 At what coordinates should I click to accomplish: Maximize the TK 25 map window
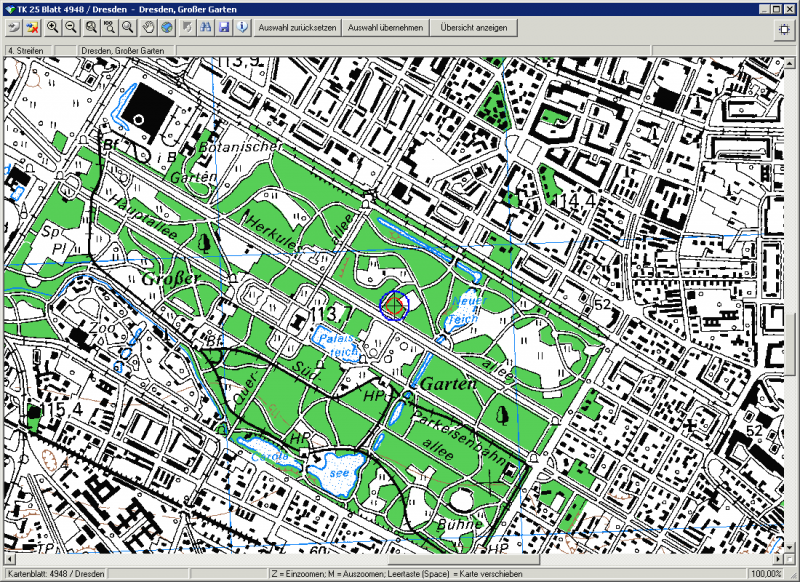tap(775, 8)
